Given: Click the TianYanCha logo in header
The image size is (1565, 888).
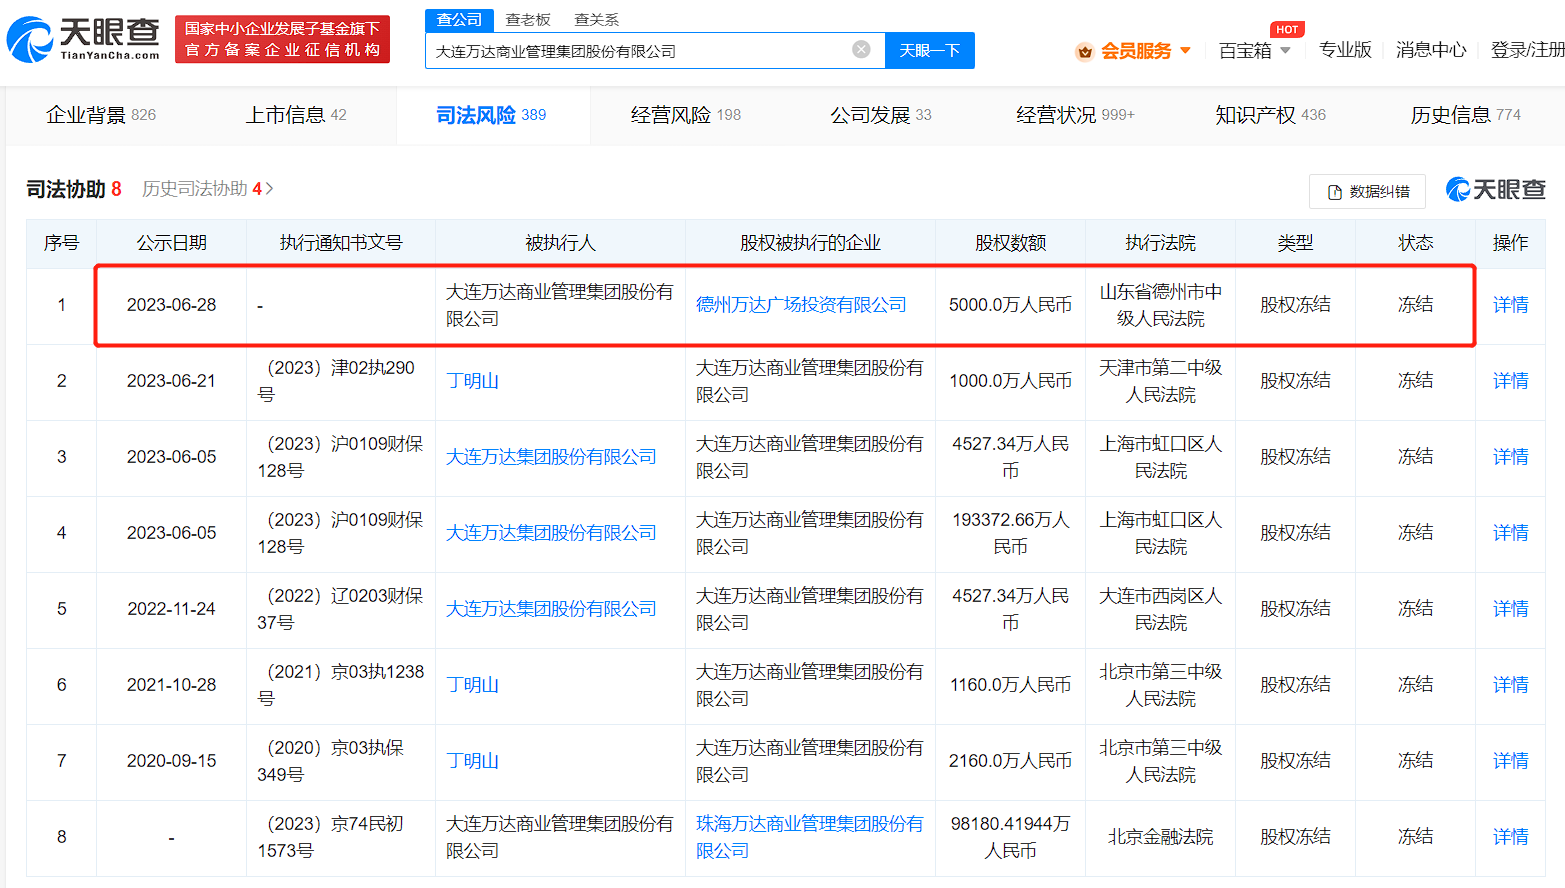Looking at the screenshot, I should (83, 39).
